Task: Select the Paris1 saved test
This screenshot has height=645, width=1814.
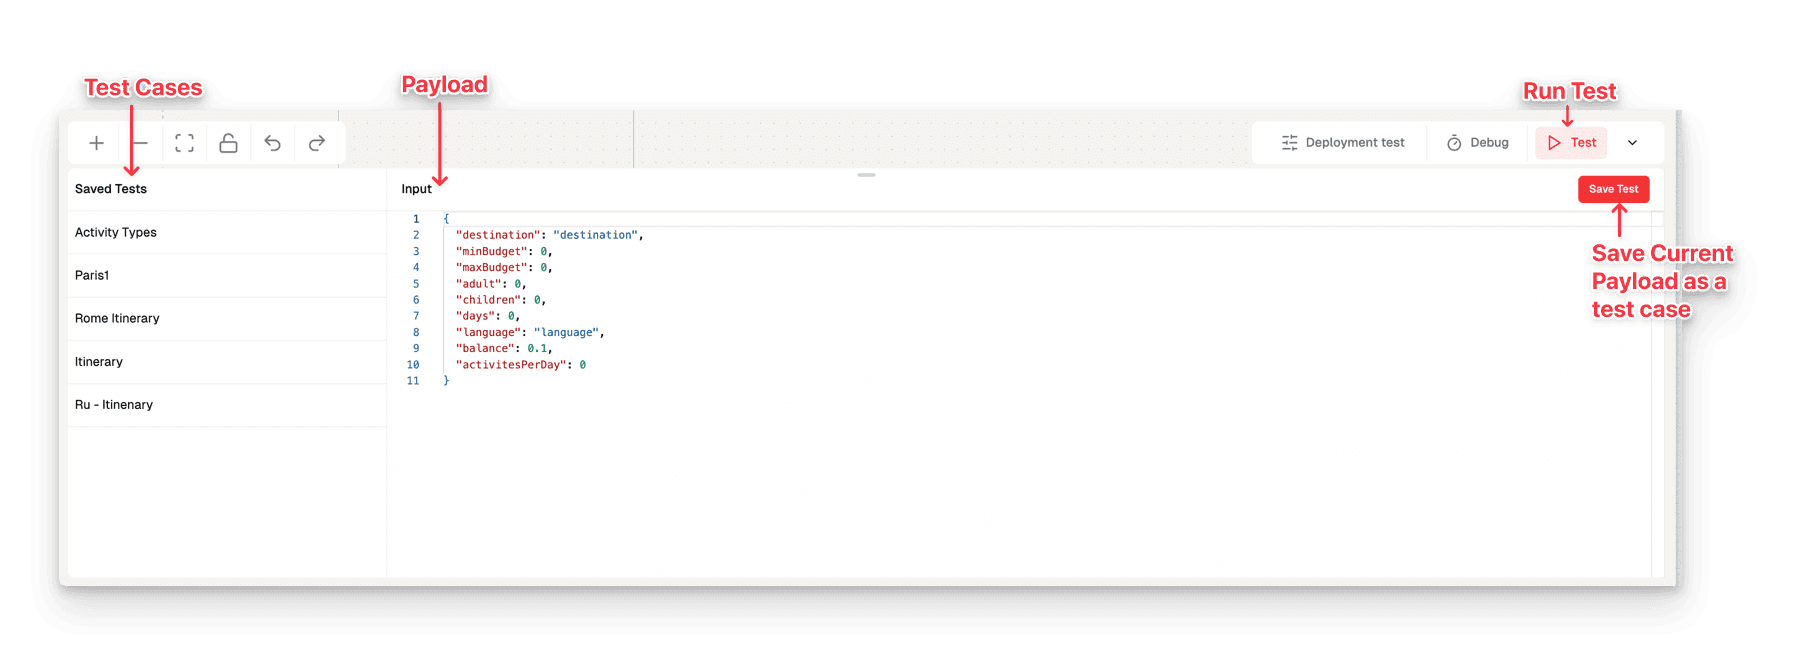Action: coord(227,275)
